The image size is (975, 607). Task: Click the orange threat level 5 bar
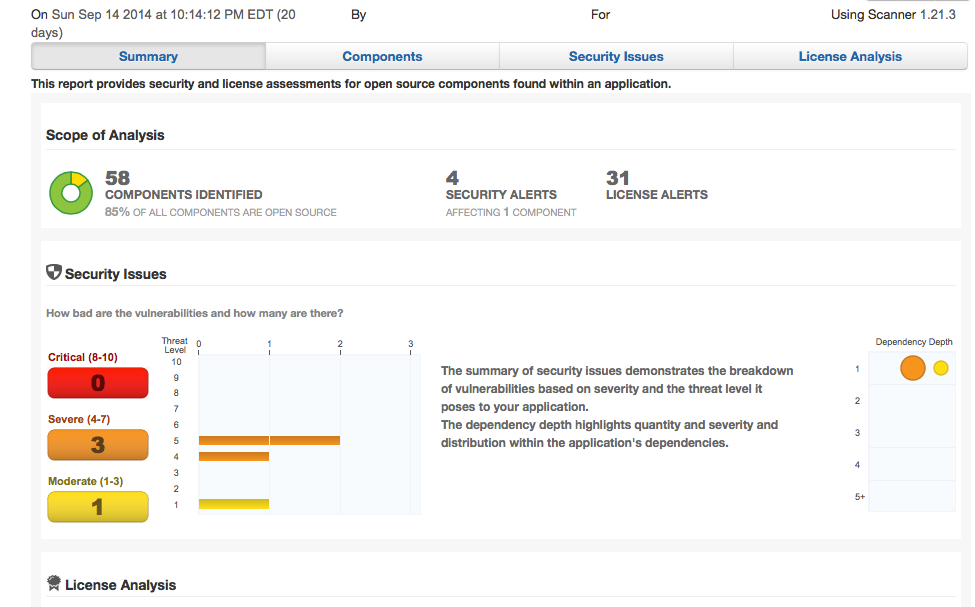[x=269, y=440]
